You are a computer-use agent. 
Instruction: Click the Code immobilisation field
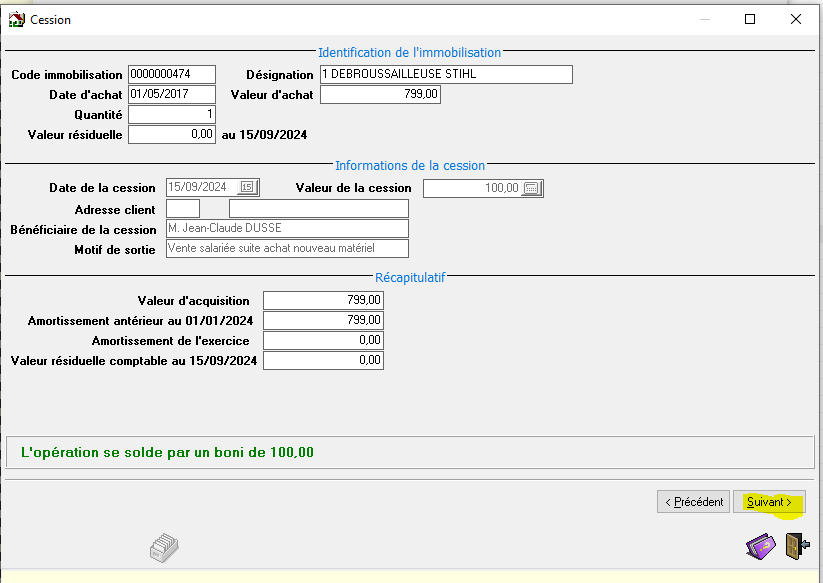click(172, 75)
